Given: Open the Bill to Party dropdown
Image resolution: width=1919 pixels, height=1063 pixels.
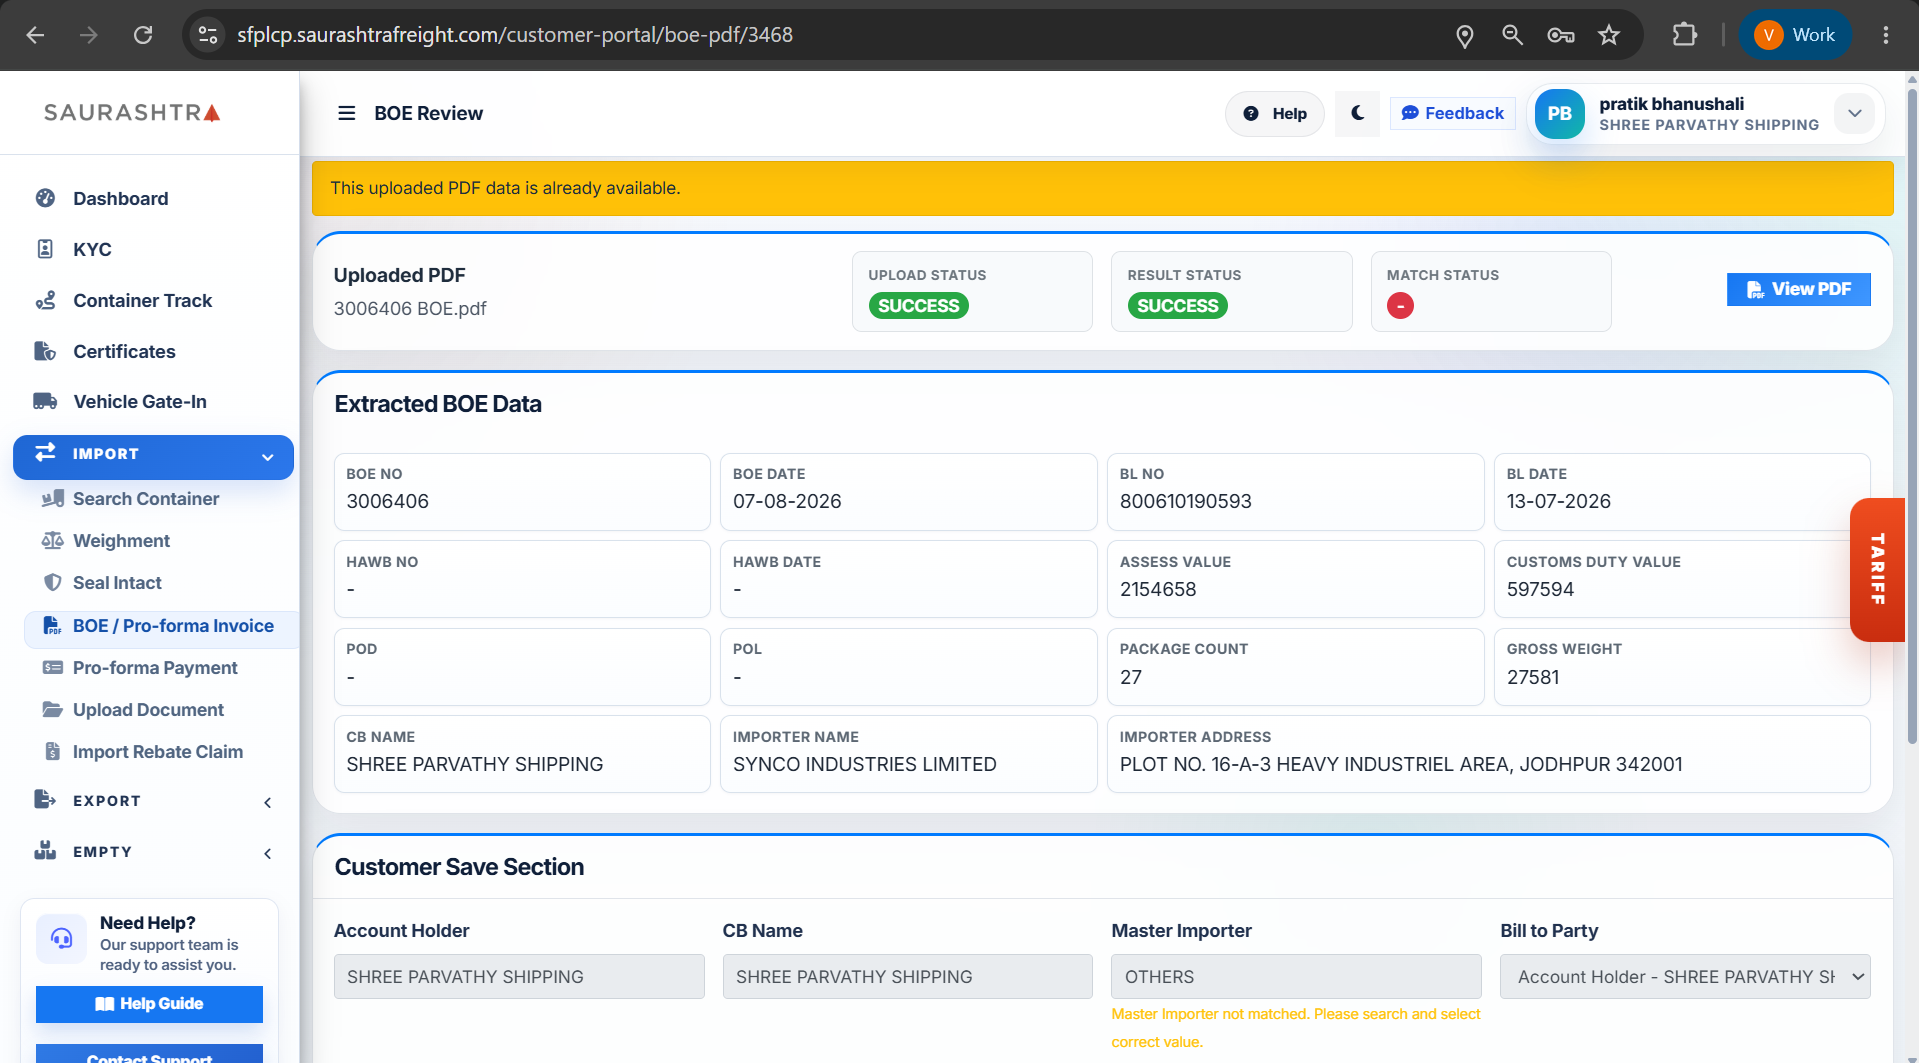Looking at the screenshot, I should pyautogui.click(x=1685, y=976).
